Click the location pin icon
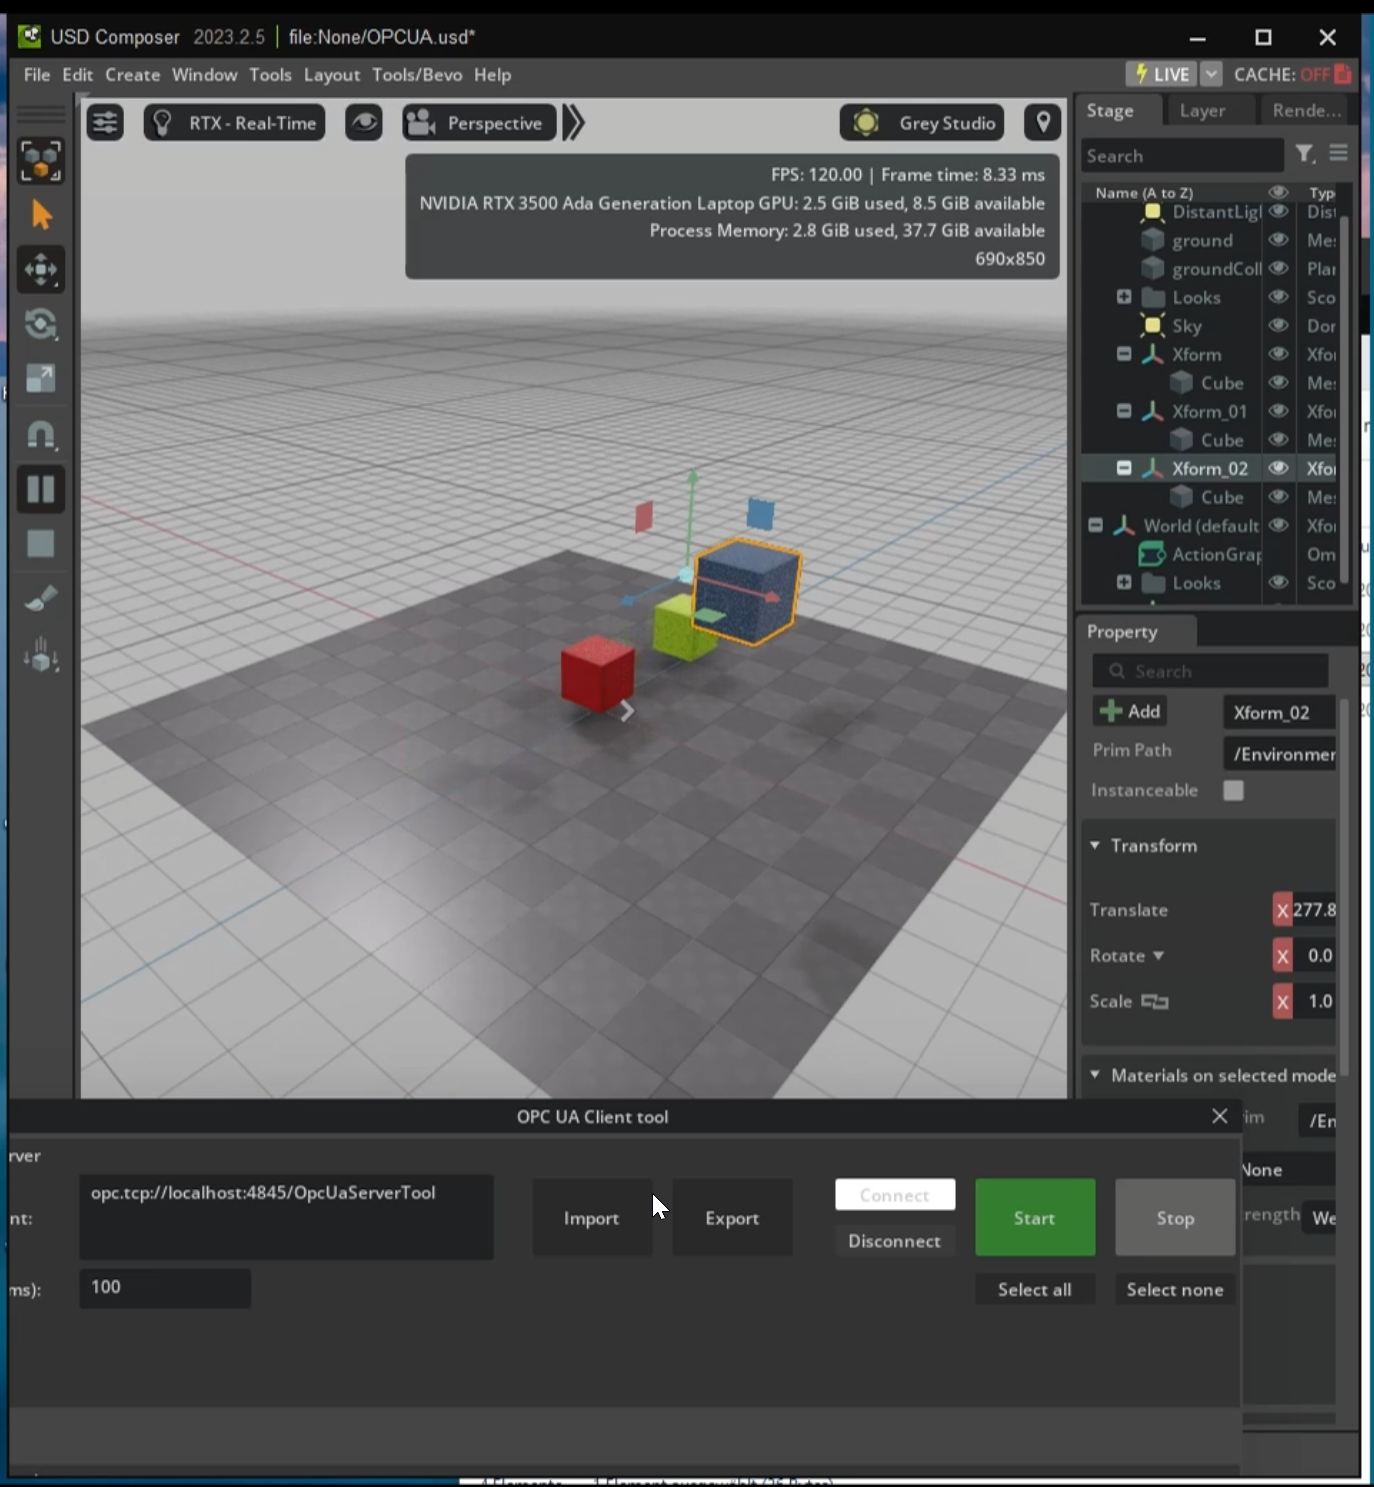This screenshot has height=1487, width=1374. [x=1043, y=123]
